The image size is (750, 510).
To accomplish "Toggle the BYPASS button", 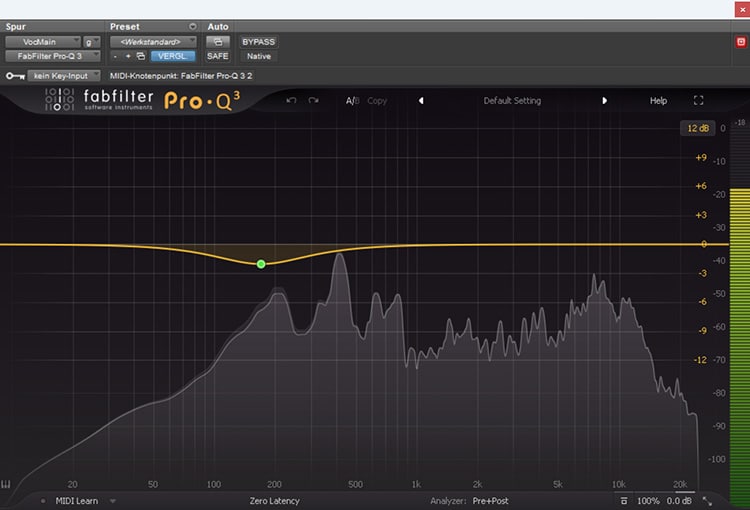I will [x=258, y=42].
